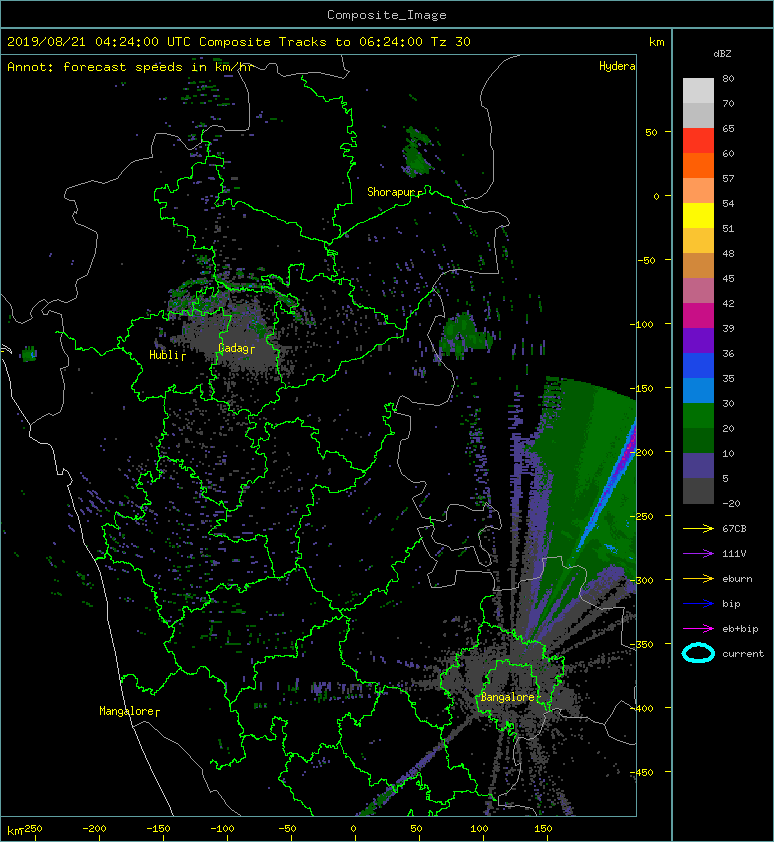The image size is (774, 842).
Task: Click the purple 111V track arrow in legend
Action: (698, 554)
